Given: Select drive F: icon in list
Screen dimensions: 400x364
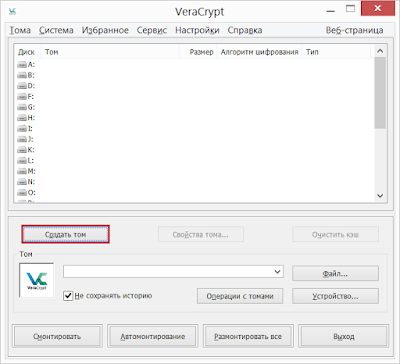Looking at the screenshot, I should click(x=22, y=97).
